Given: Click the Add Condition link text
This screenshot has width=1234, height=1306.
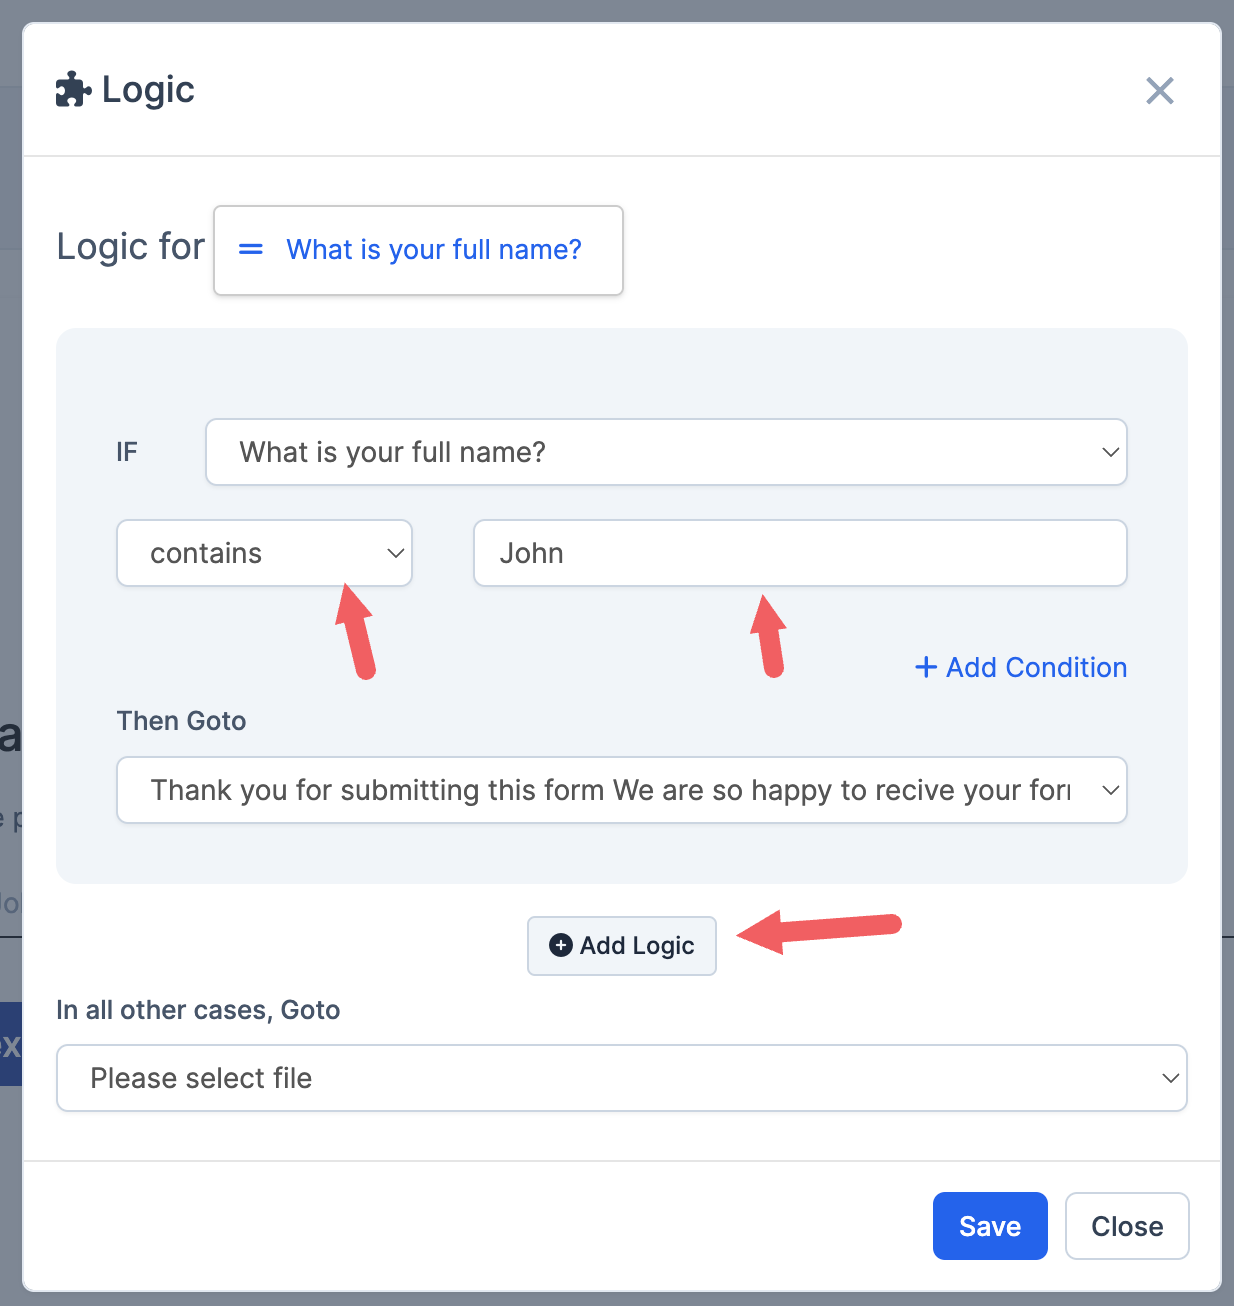Looking at the screenshot, I should point(1036,667).
